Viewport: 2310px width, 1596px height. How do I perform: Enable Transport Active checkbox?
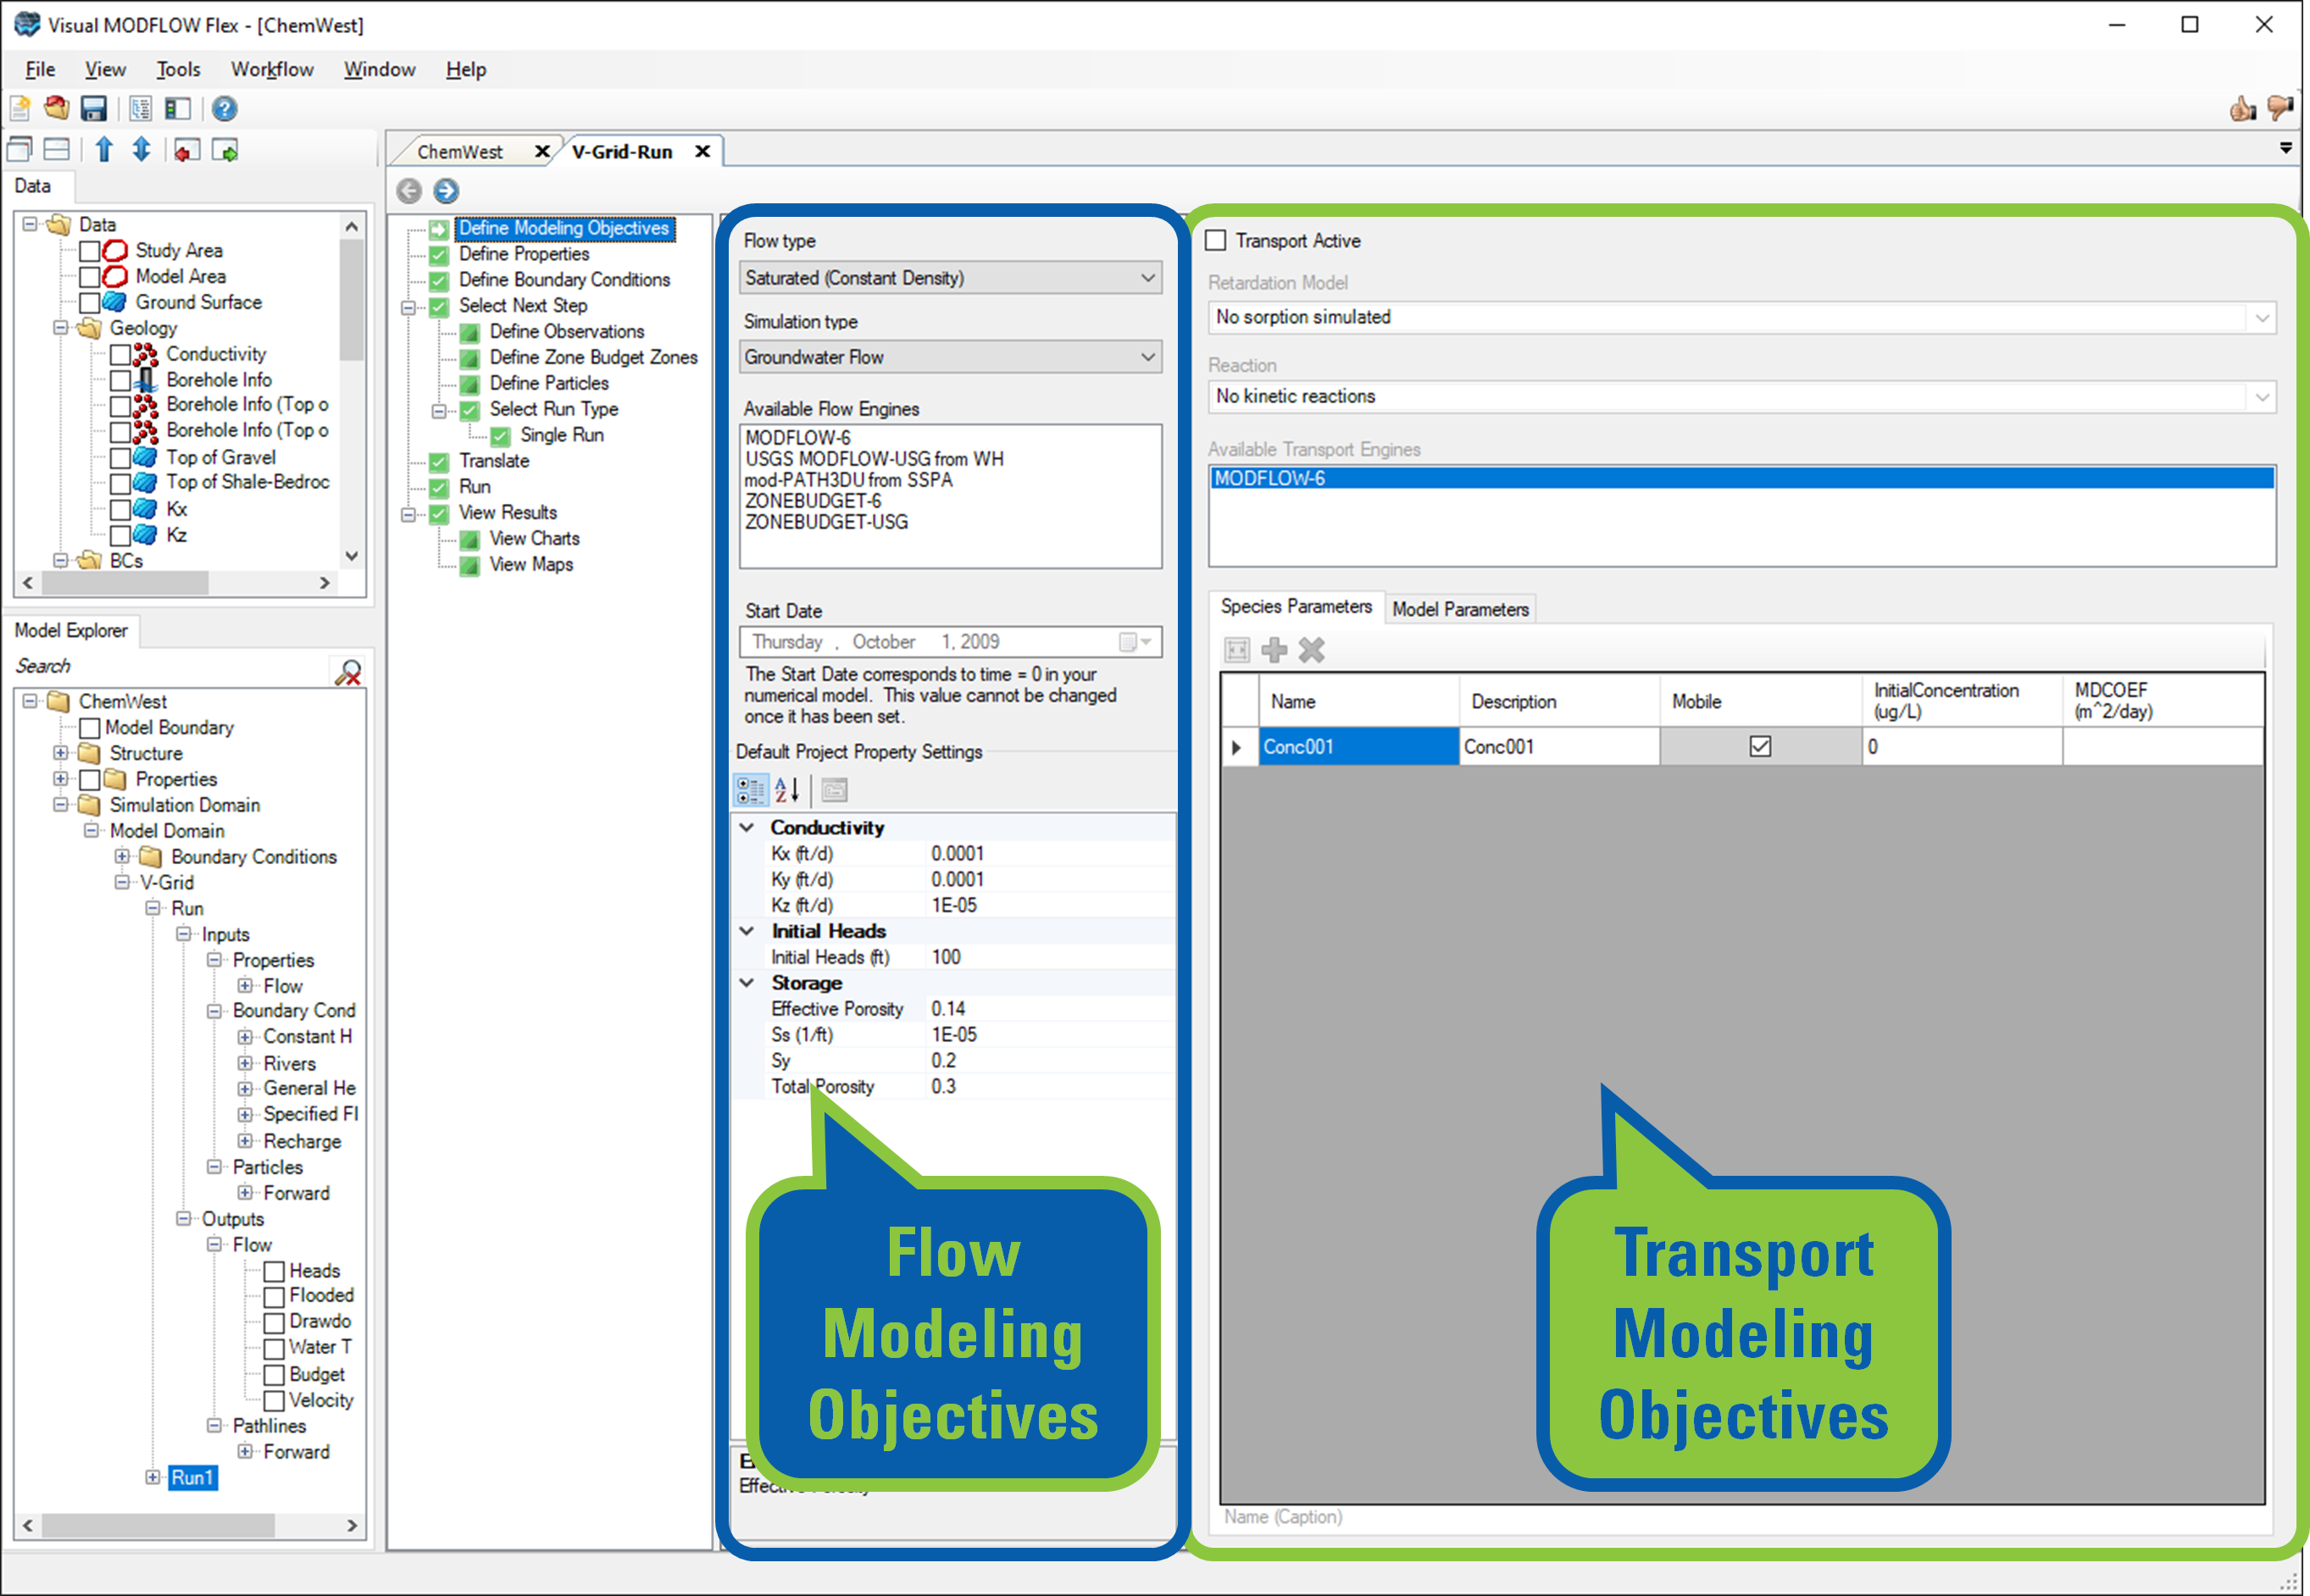pyautogui.click(x=1216, y=240)
